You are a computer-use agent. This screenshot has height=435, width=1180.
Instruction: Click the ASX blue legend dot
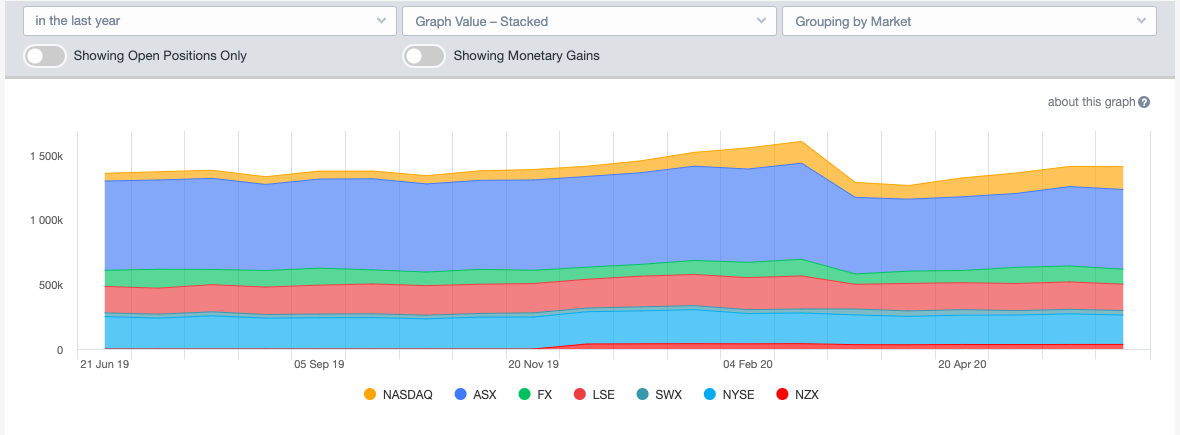[x=461, y=395]
